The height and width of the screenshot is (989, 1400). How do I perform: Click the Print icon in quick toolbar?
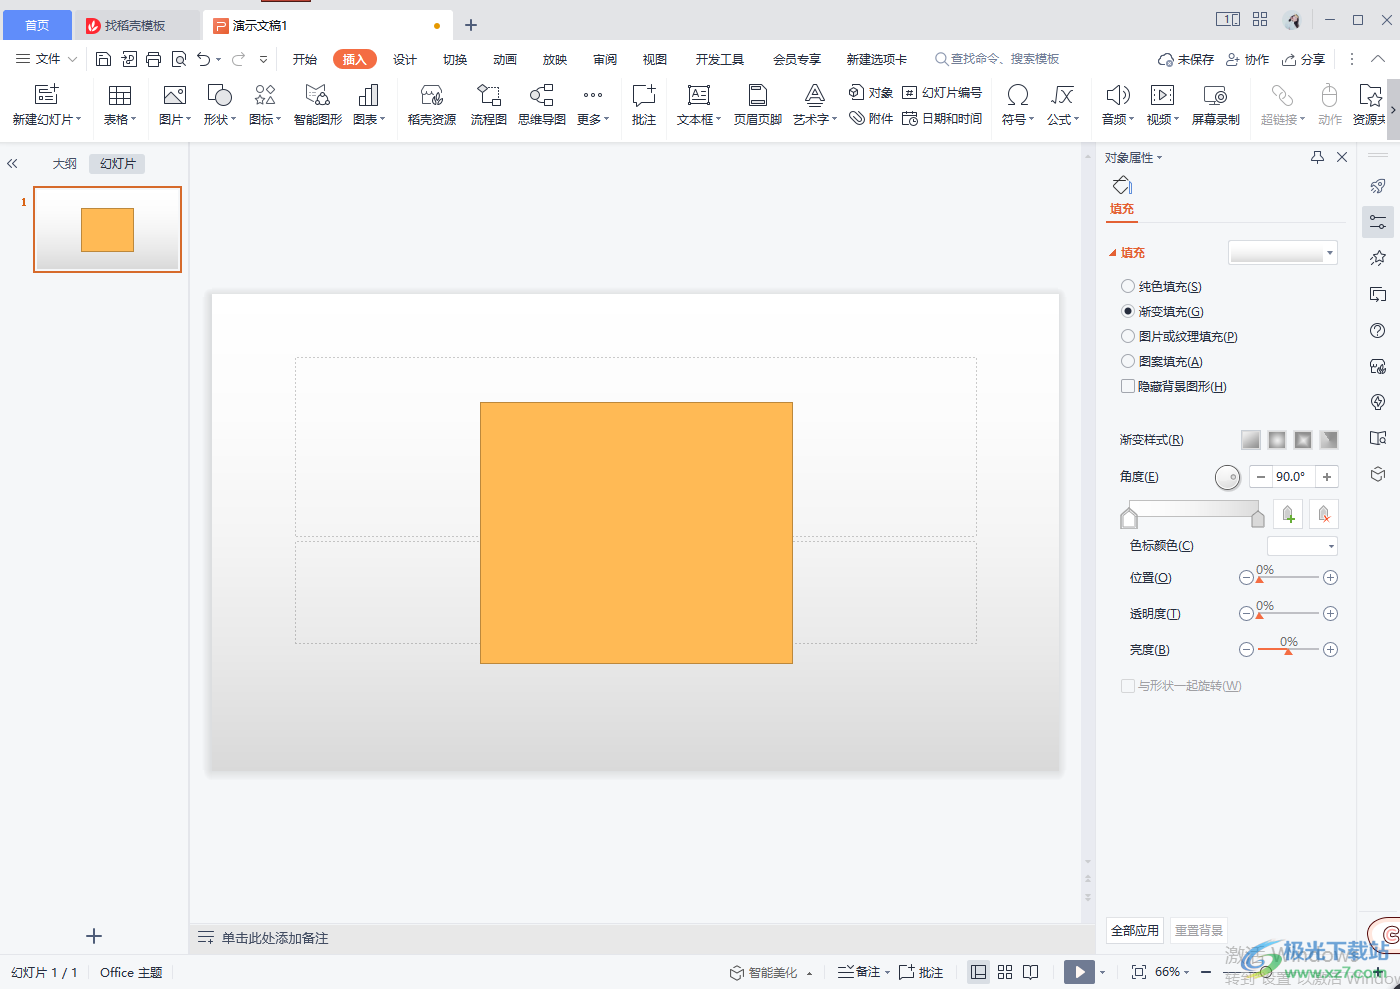click(153, 59)
